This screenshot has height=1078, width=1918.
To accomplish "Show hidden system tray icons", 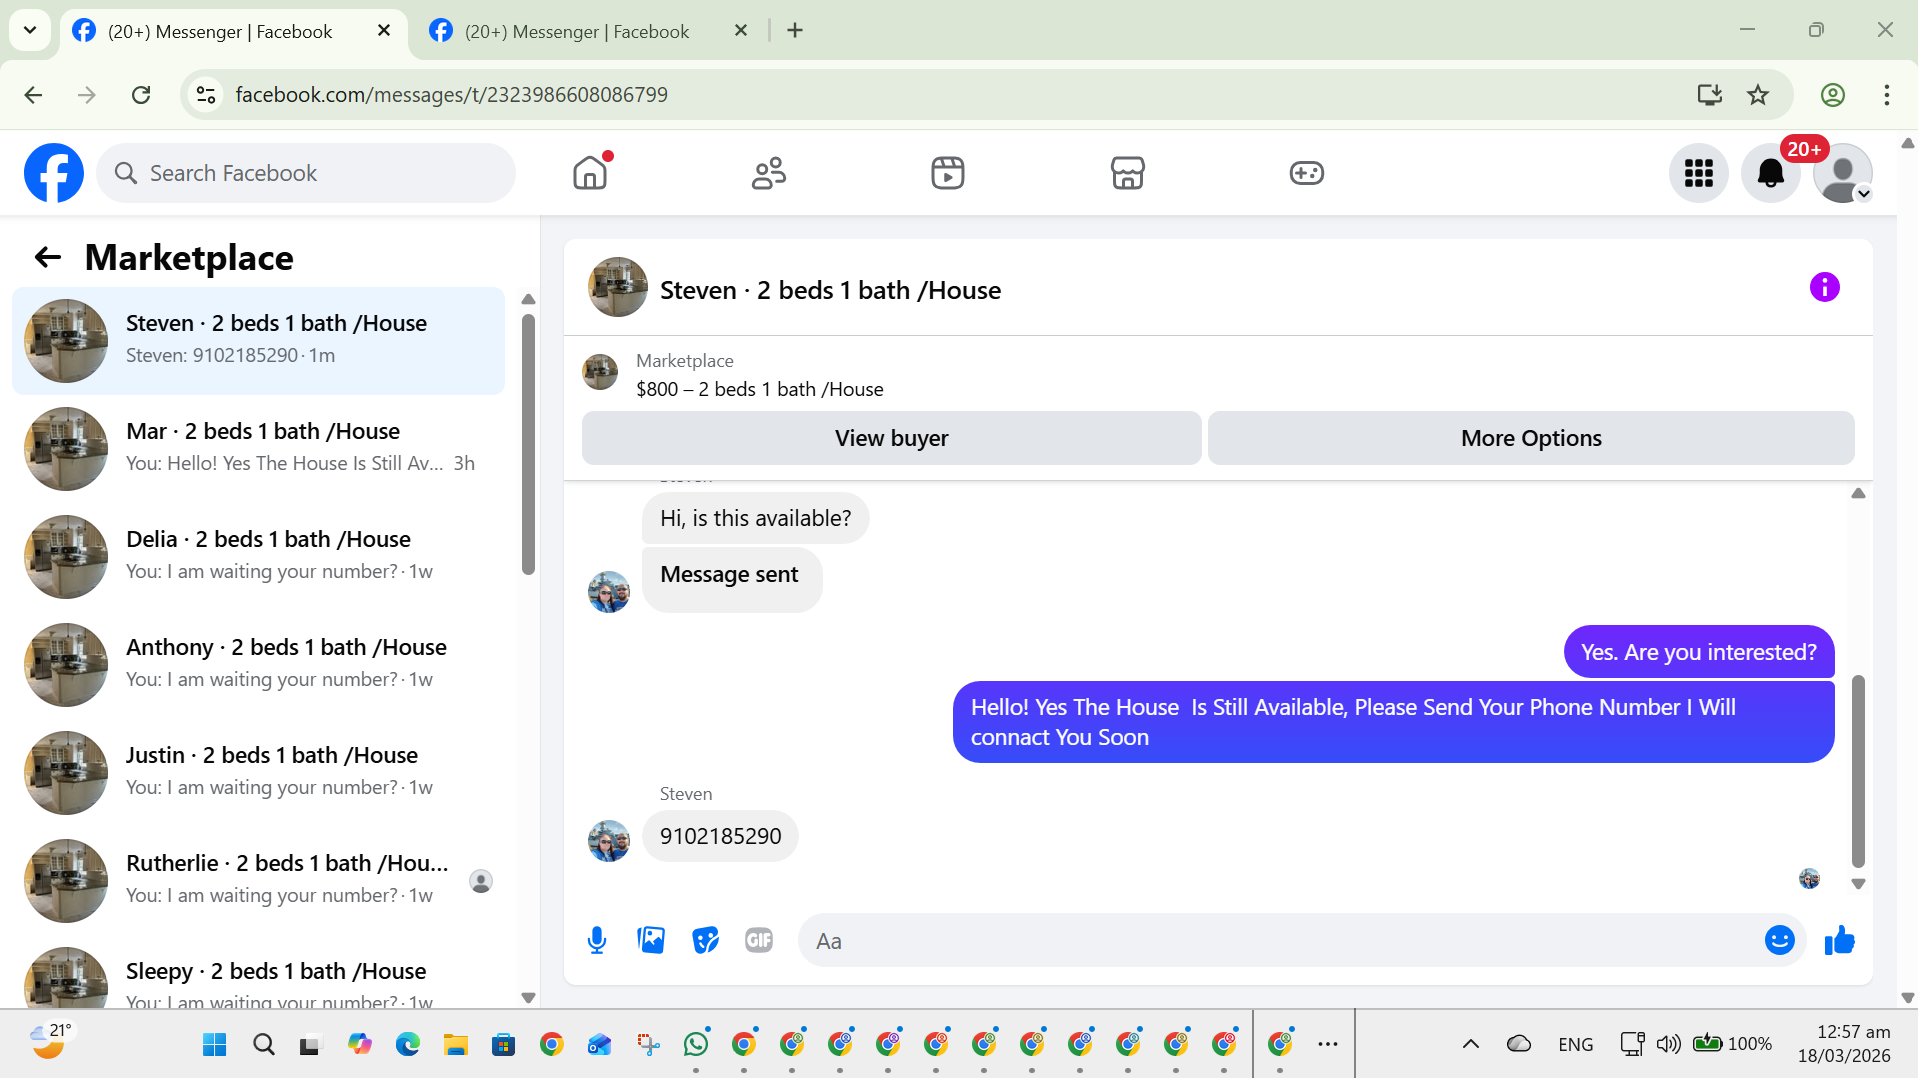I will [1470, 1044].
